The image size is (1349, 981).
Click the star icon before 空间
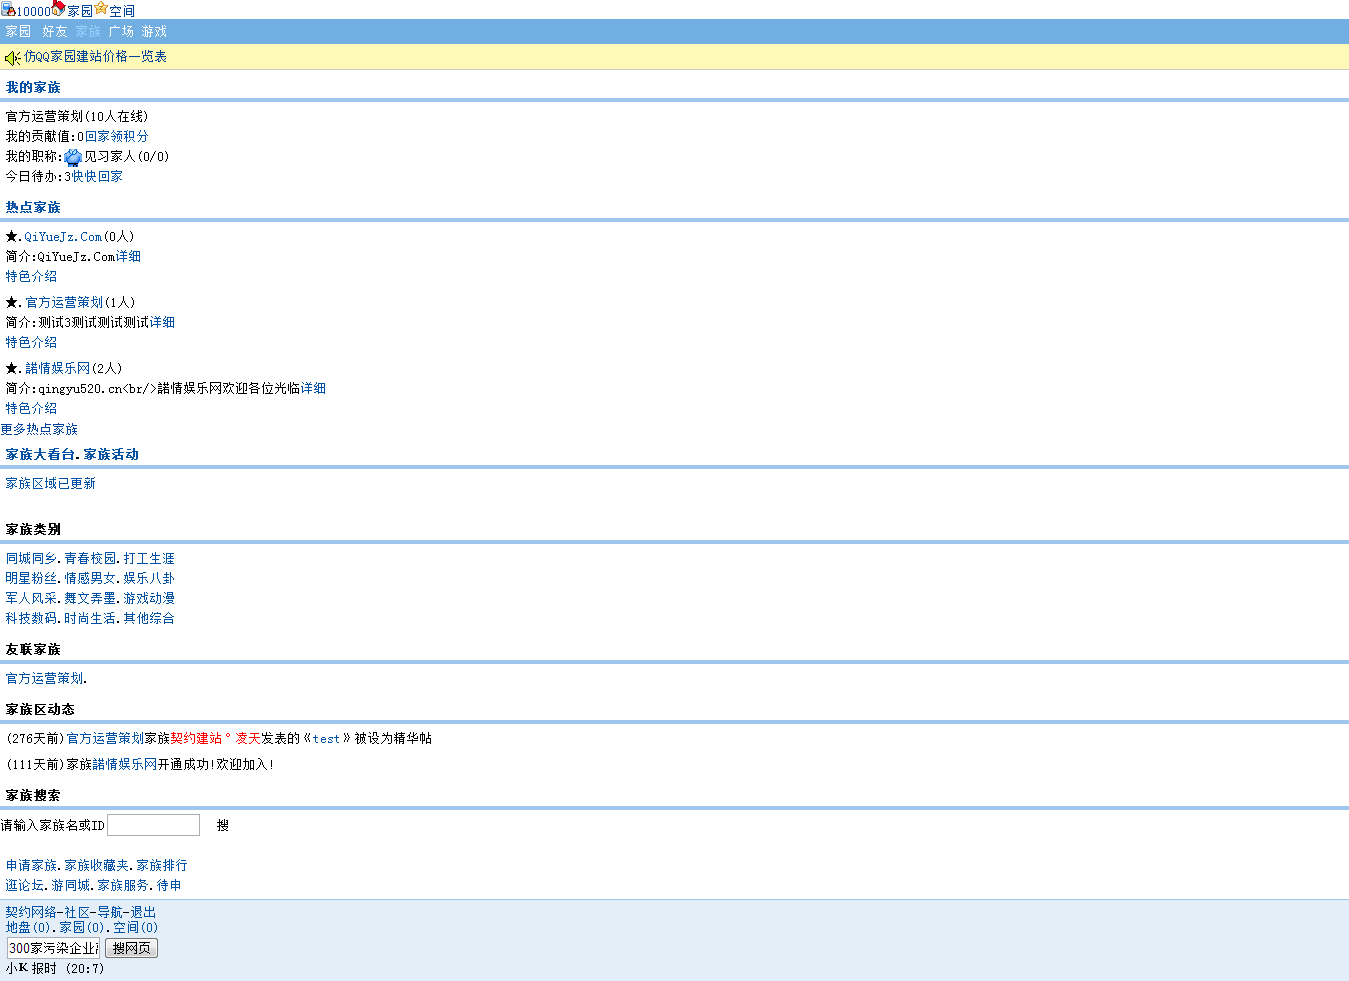pyautogui.click(x=100, y=9)
